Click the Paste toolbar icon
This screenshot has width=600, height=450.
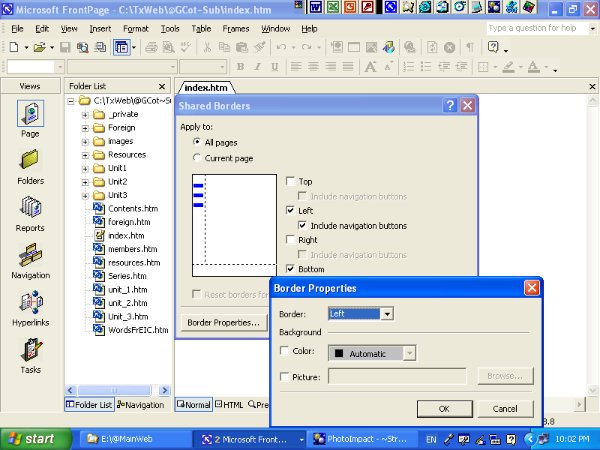coord(242,47)
